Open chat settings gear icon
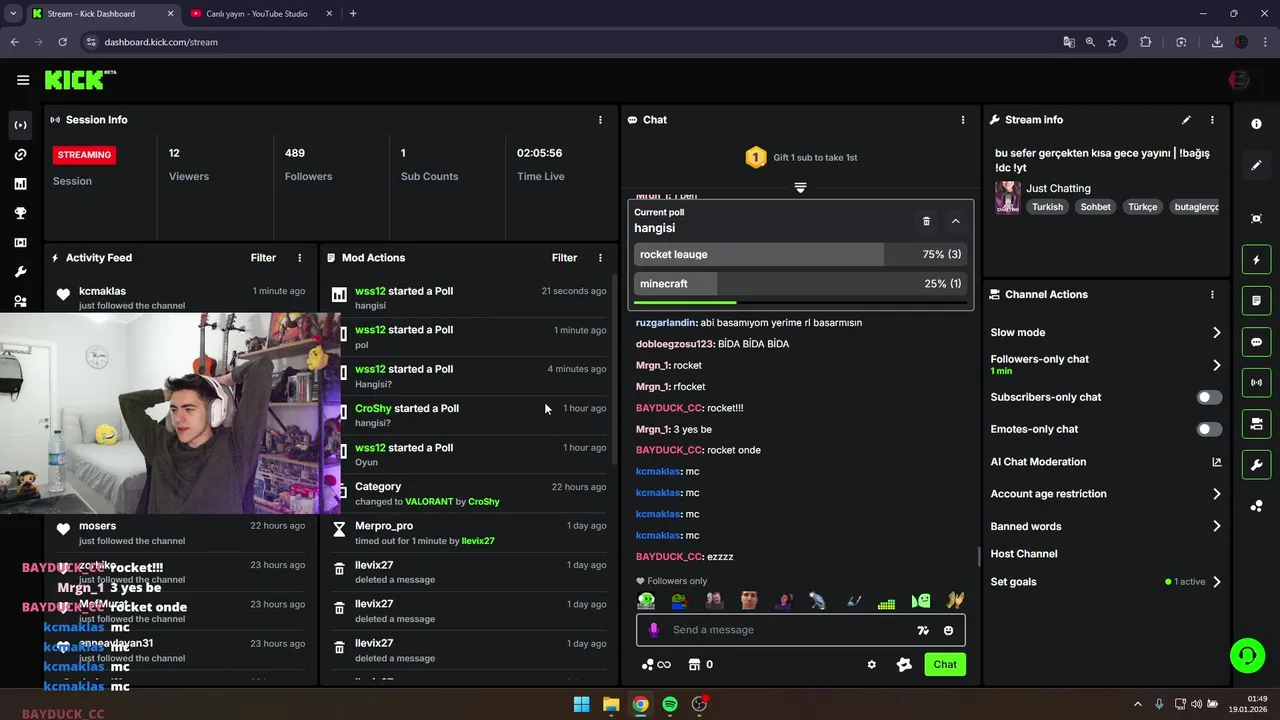The image size is (1280, 720). pyautogui.click(x=872, y=664)
